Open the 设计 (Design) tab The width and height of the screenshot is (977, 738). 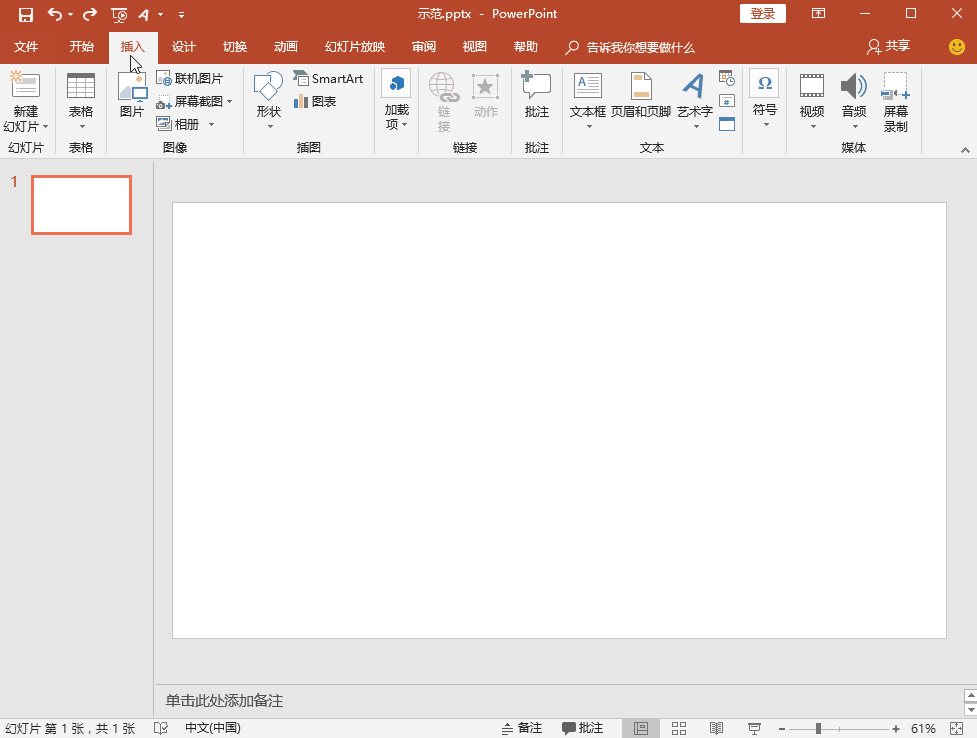point(183,47)
